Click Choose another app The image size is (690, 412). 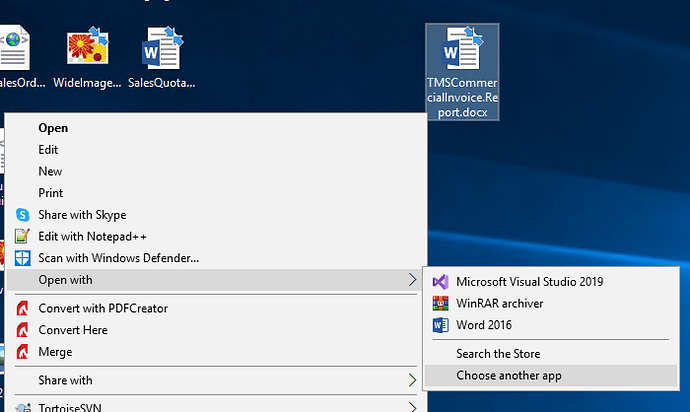pyautogui.click(x=509, y=376)
